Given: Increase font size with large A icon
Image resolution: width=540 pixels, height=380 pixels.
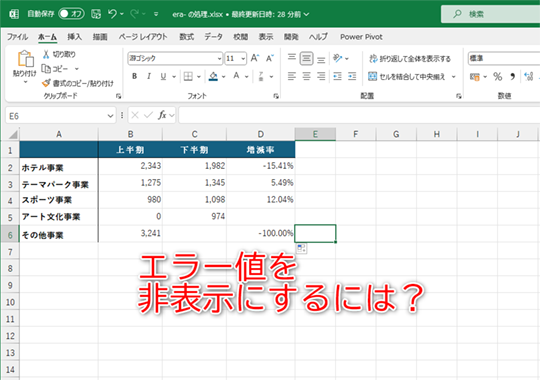Looking at the screenshot, I should click(x=255, y=58).
